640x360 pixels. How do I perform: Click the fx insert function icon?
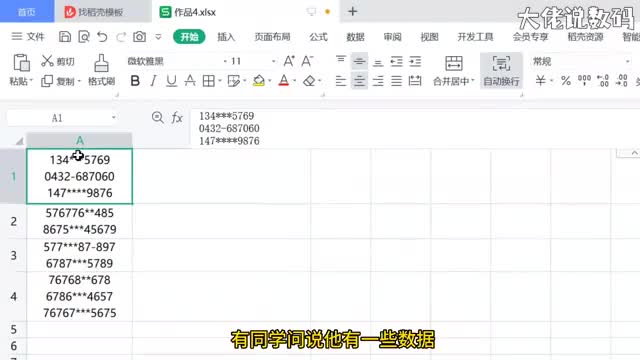click(x=177, y=118)
